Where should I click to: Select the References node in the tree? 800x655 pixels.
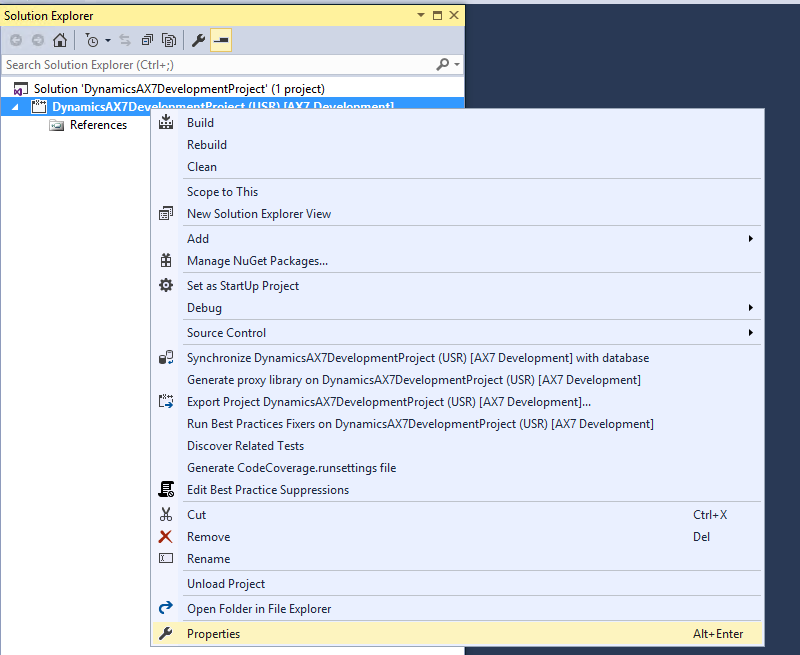pos(98,125)
